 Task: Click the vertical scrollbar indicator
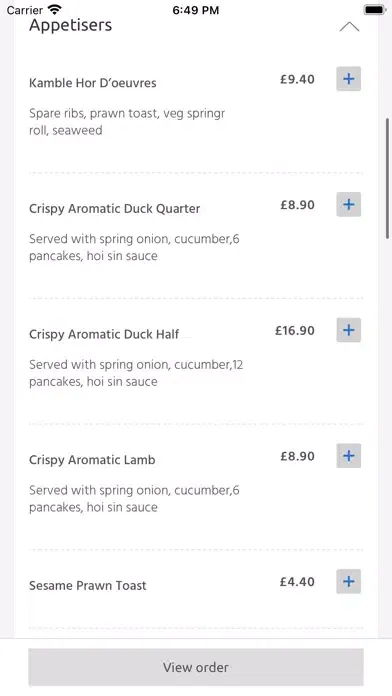point(388,178)
